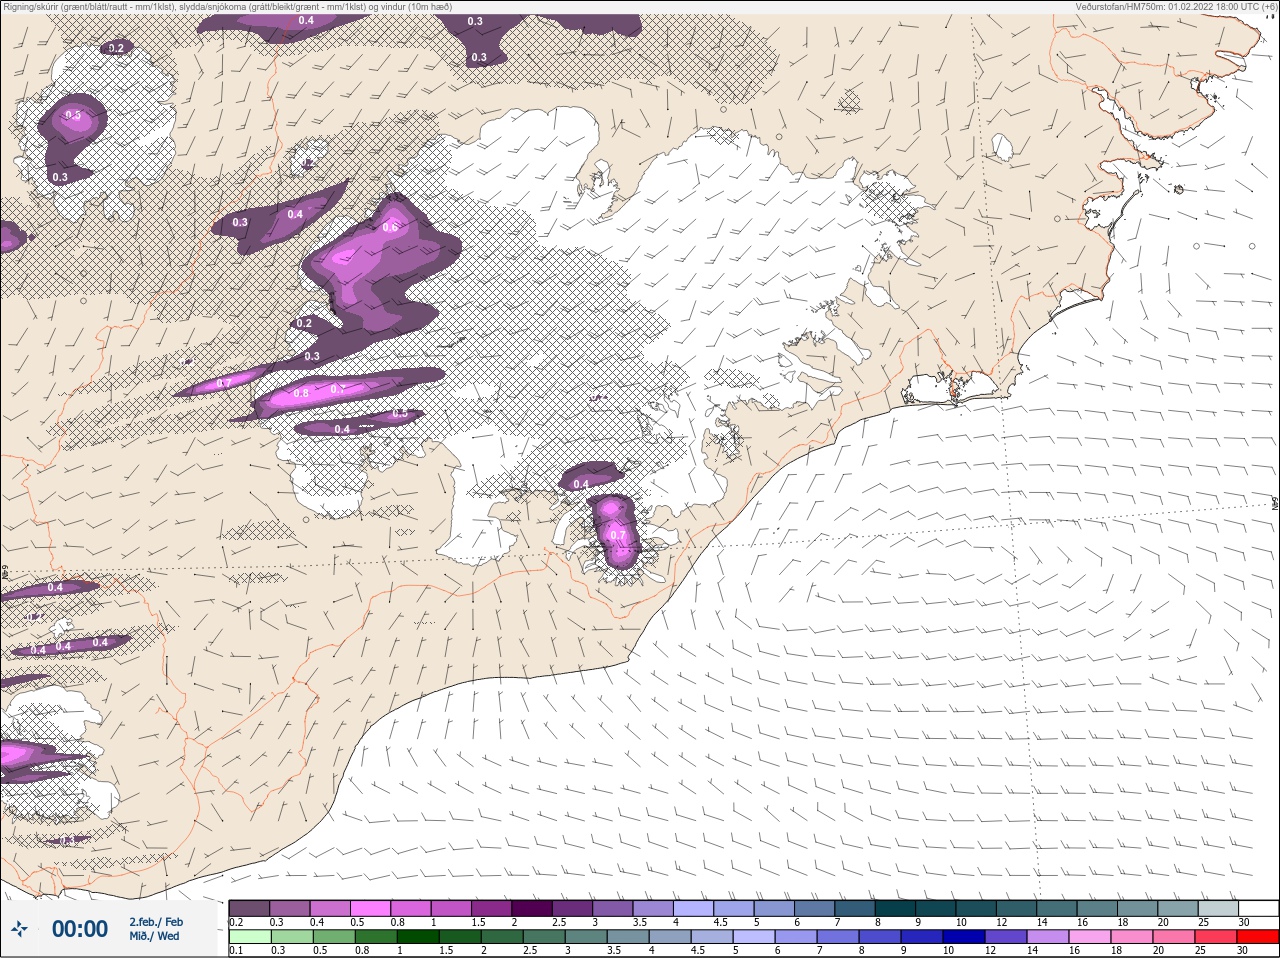
Task: Click the 0.8 precipitation value on the map
Action: pos(301,394)
